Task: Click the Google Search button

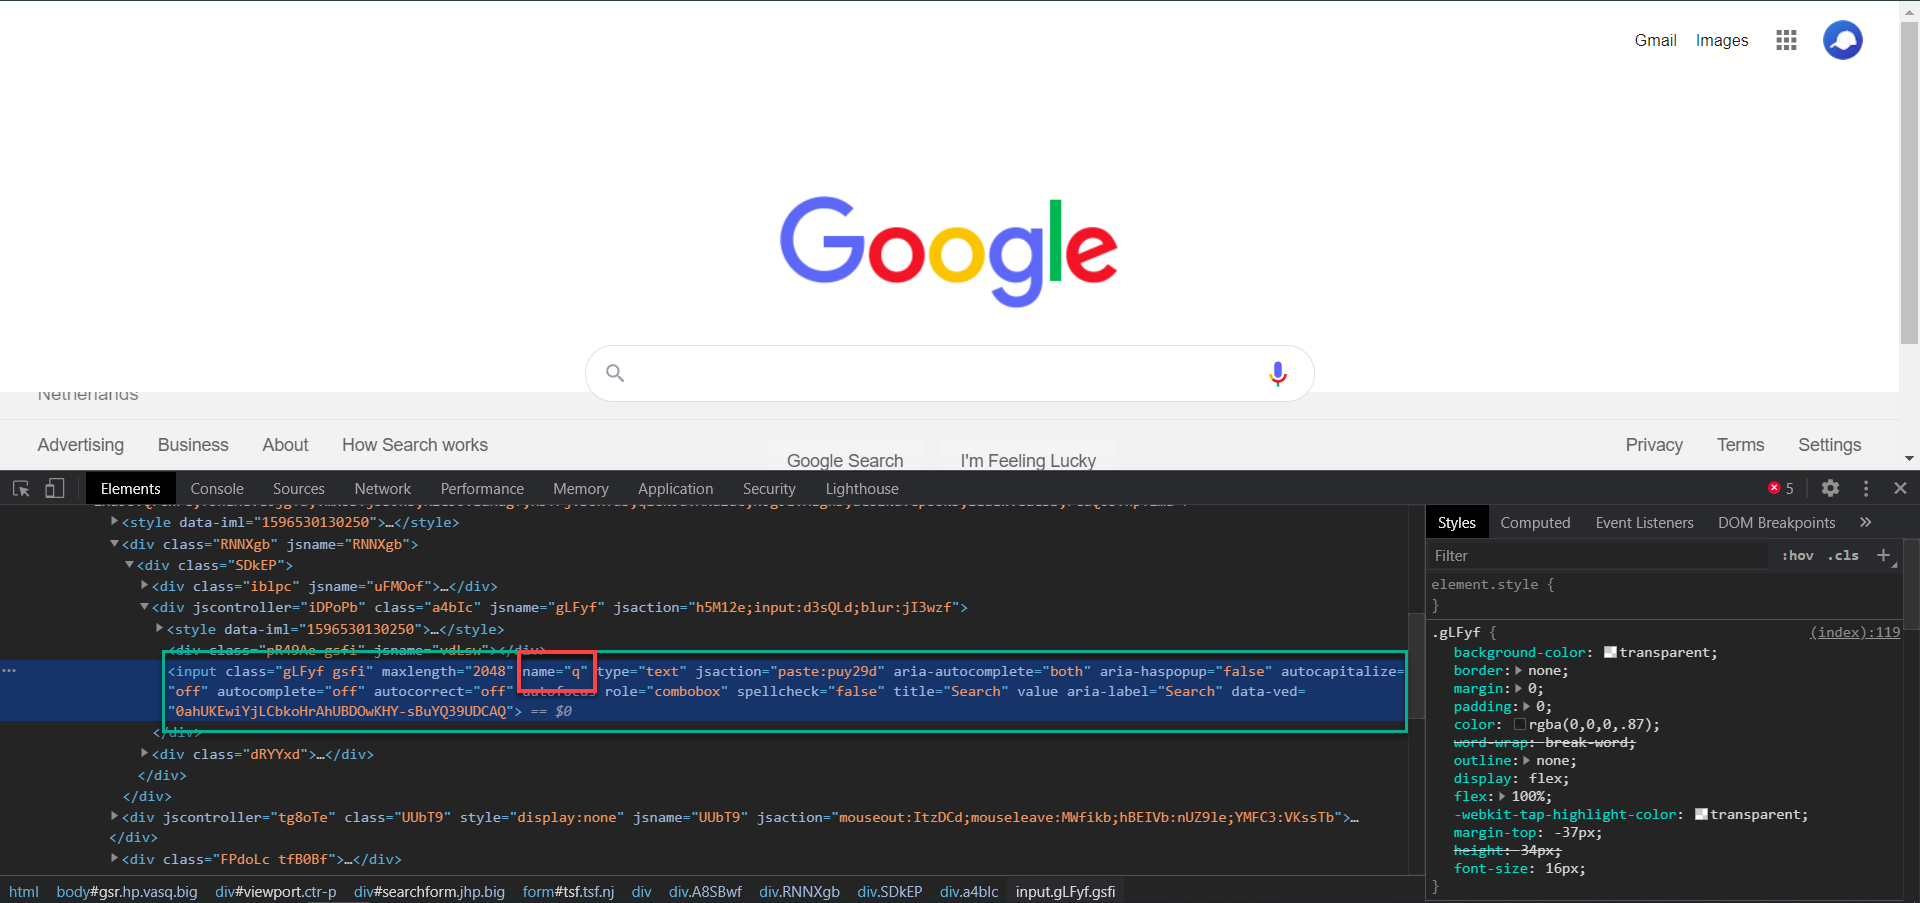Action: (x=845, y=458)
